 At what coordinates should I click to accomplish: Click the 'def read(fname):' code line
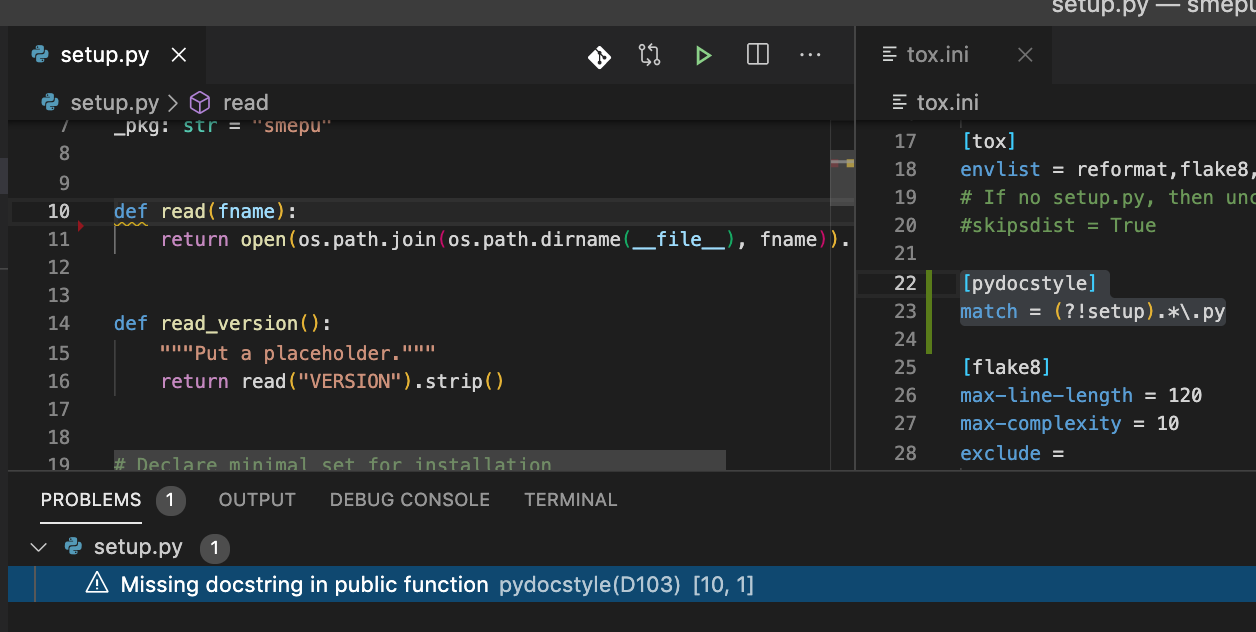click(205, 211)
